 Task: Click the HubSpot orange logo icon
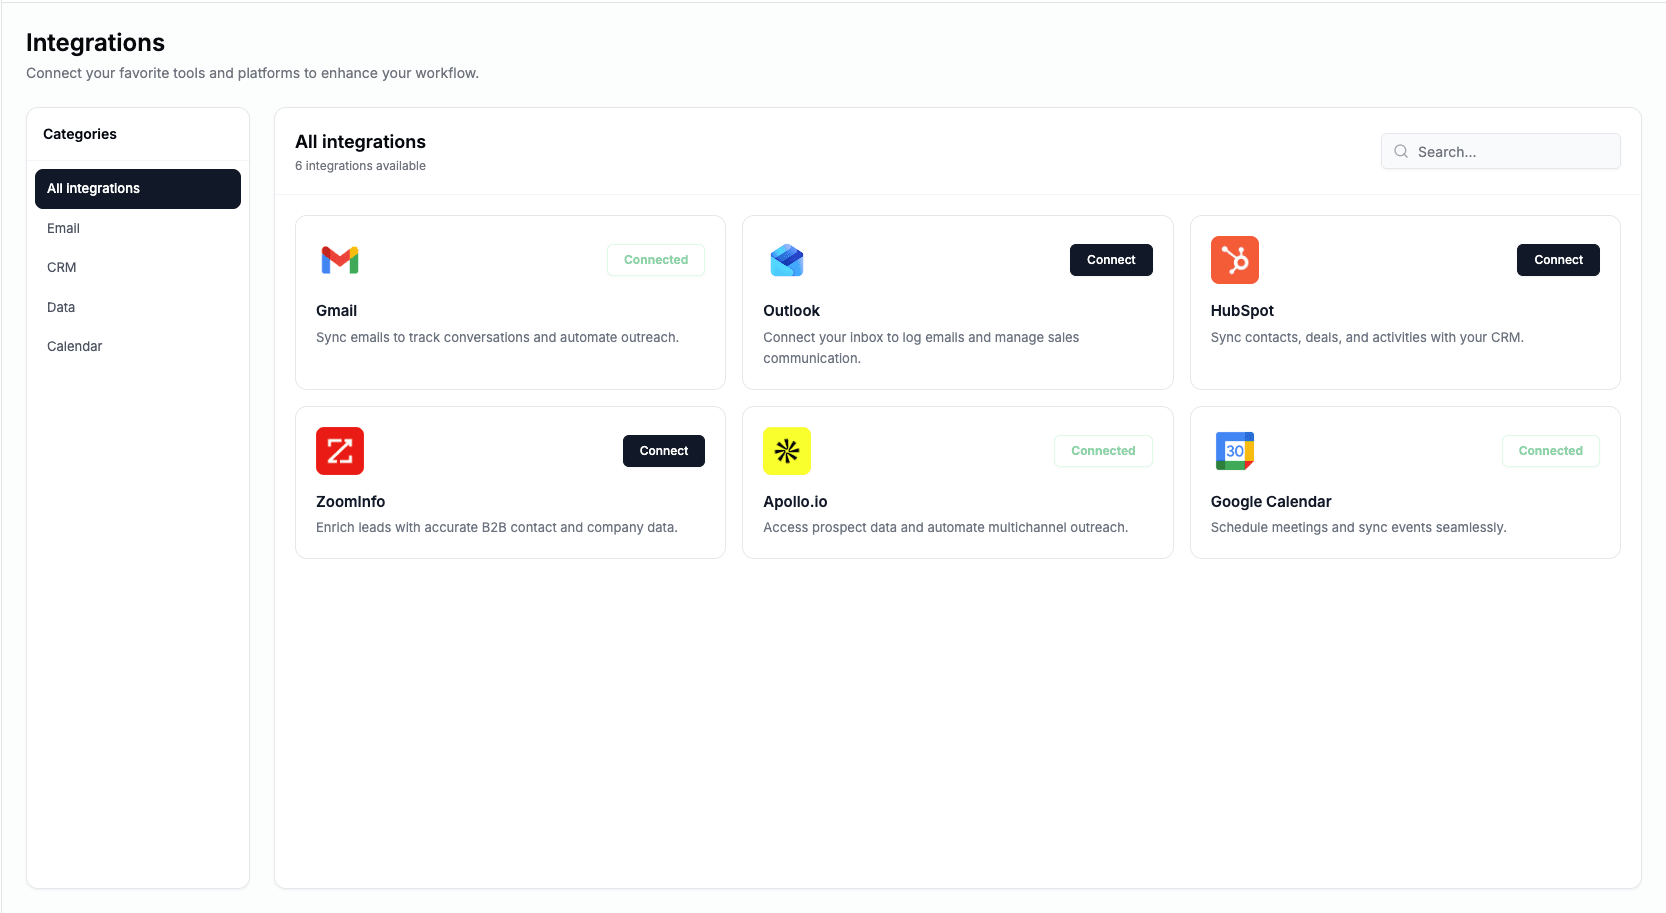coord(1234,260)
